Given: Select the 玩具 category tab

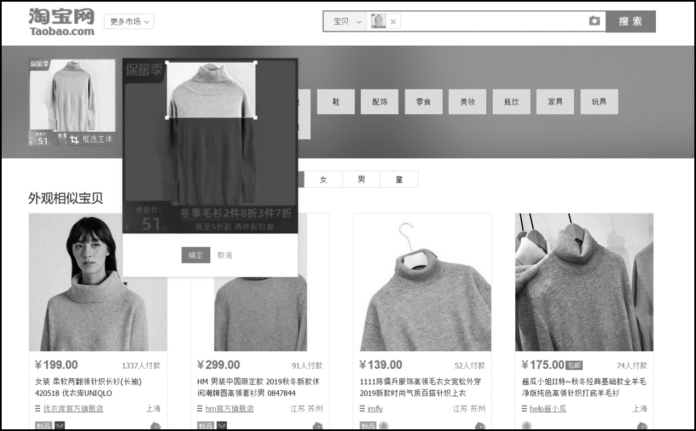Looking at the screenshot, I should (x=598, y=101).
